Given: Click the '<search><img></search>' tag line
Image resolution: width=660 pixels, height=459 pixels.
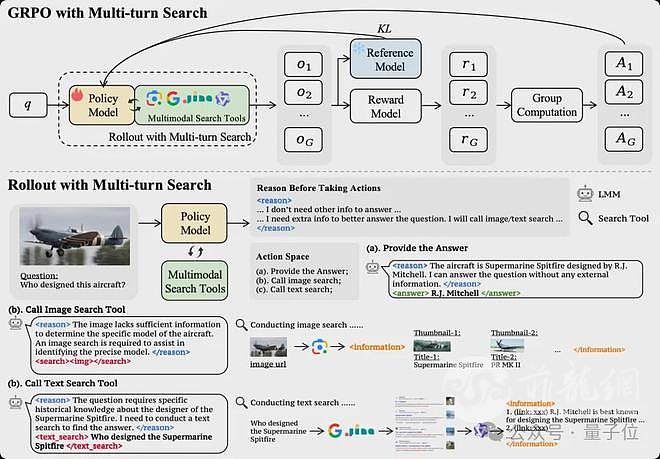Looking at the screenshot, I should point(83,361).
